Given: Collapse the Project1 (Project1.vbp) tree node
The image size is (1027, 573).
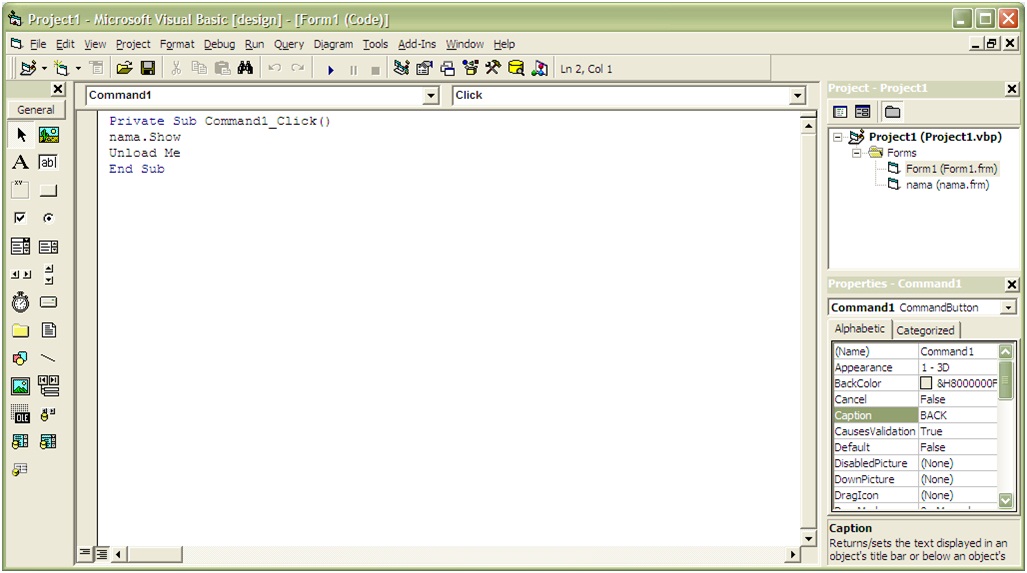Looking at the screenshot, I should (x=838, y=138).
